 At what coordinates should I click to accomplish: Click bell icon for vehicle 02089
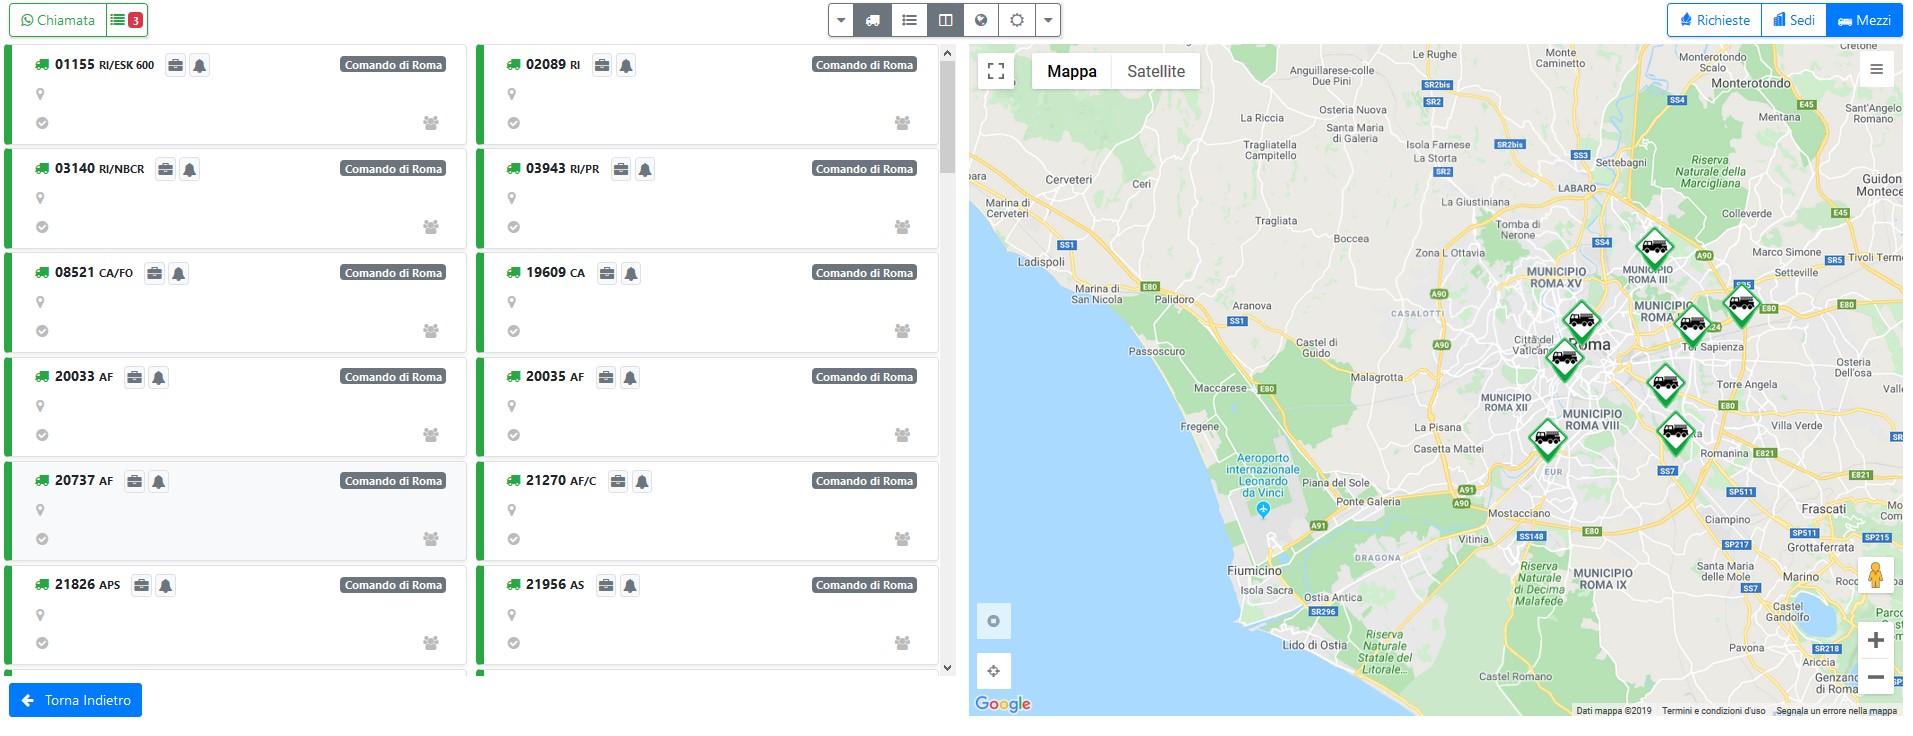[x=626, y=65]
